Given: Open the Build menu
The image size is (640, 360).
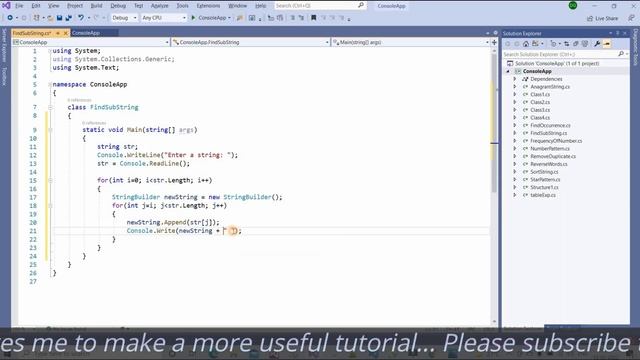Looking at the screenshot, I should pyautogui.click(x=96, y=6).
